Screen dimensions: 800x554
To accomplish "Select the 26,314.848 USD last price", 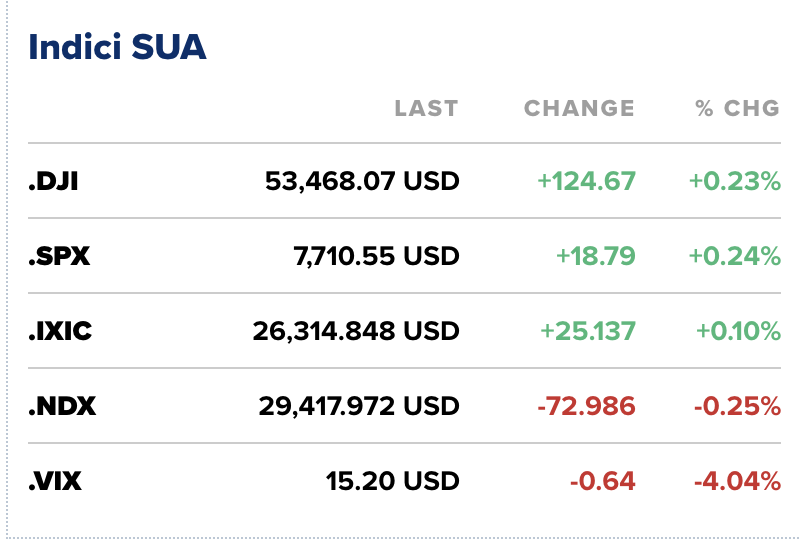I will pos(356,331).
